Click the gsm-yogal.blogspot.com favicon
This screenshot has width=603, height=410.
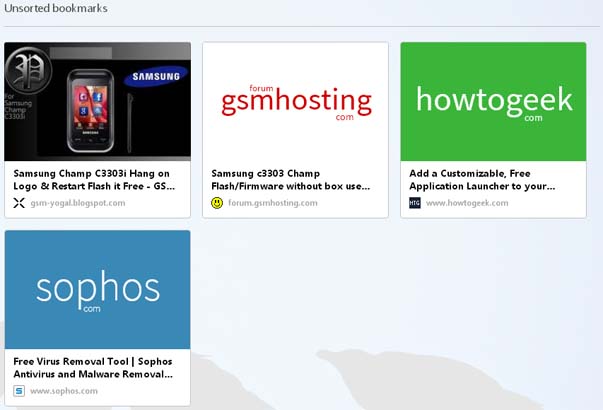(19, 203)
